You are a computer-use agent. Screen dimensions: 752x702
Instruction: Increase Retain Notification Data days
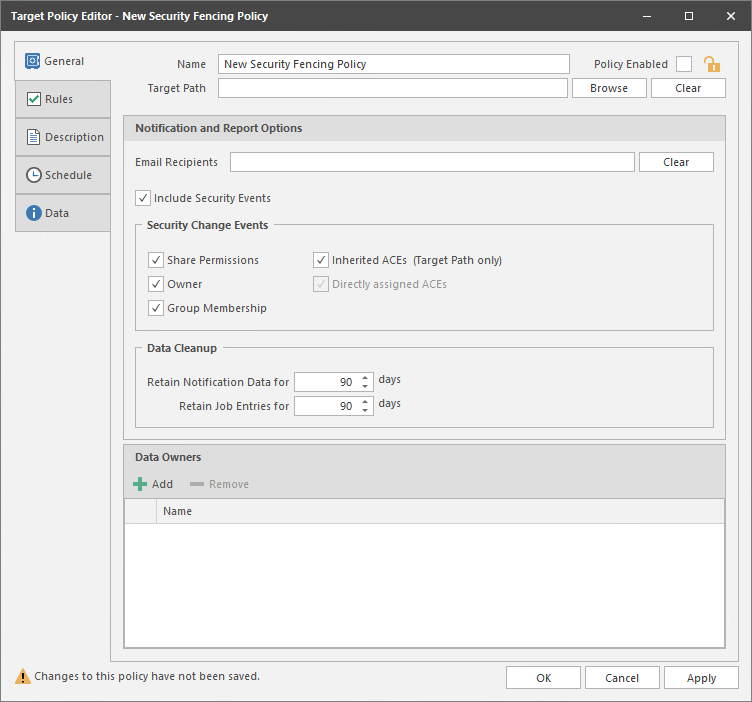(x=365, y=377)
